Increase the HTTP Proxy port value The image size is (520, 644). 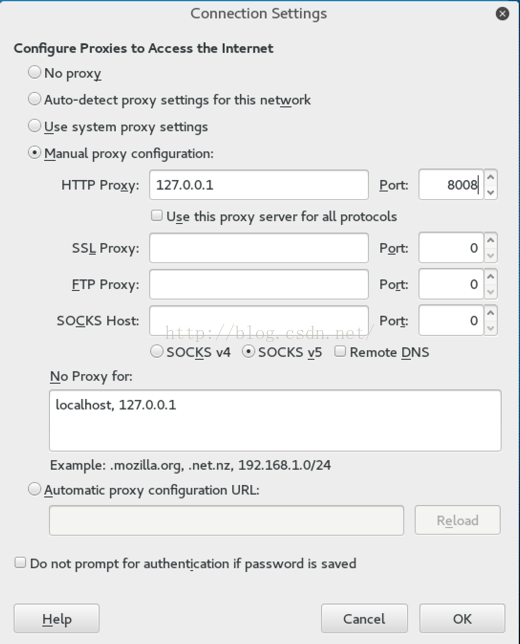[490, 177]
